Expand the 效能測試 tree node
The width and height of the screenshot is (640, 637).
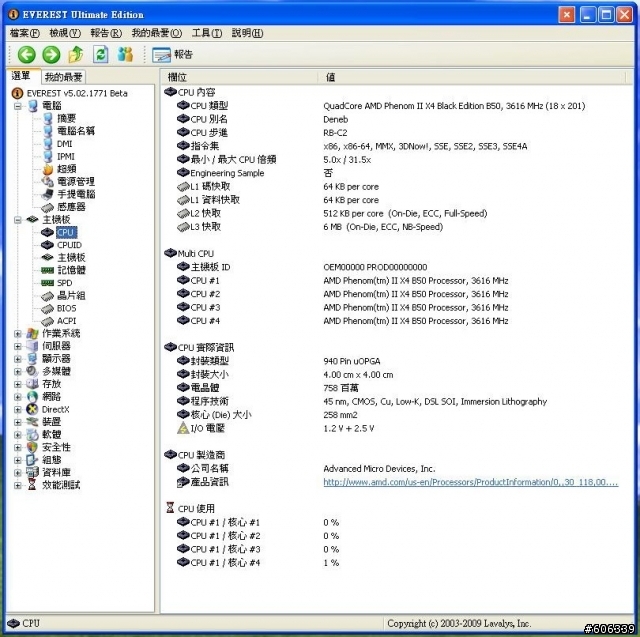point(18,486)
